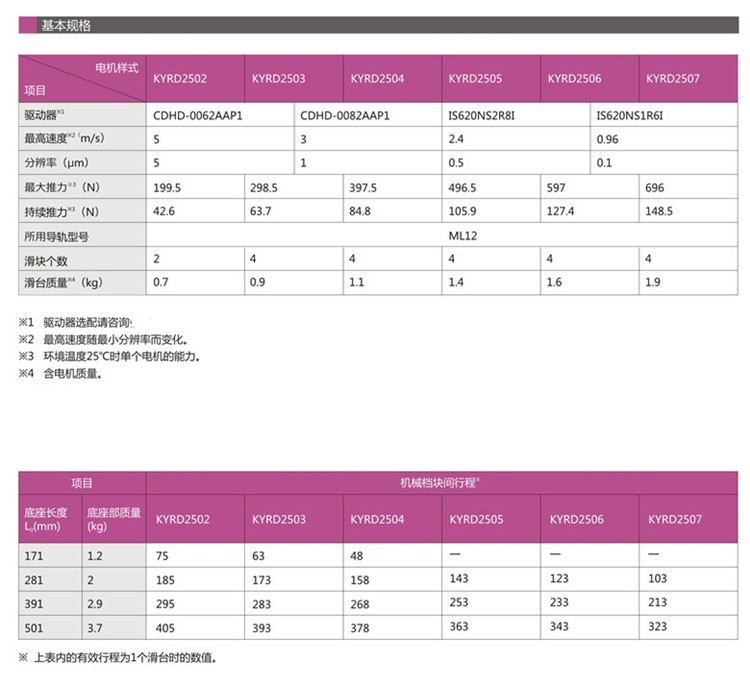Click the ※1 驱动器选配请咨询 footnote
Screen dimensions: 750x687
pos(82,323)
